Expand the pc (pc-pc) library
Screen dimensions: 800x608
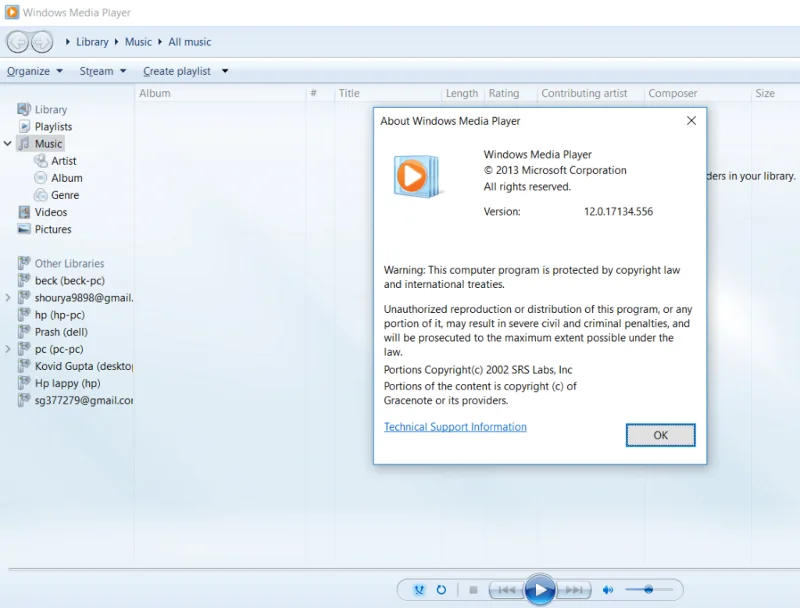(x=7, y=348)
